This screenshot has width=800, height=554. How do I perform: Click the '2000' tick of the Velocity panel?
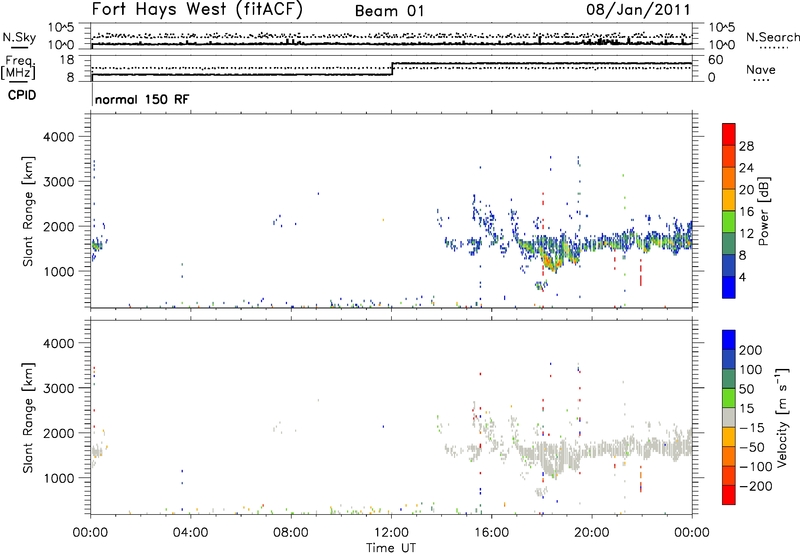click(x=59, y=433)
